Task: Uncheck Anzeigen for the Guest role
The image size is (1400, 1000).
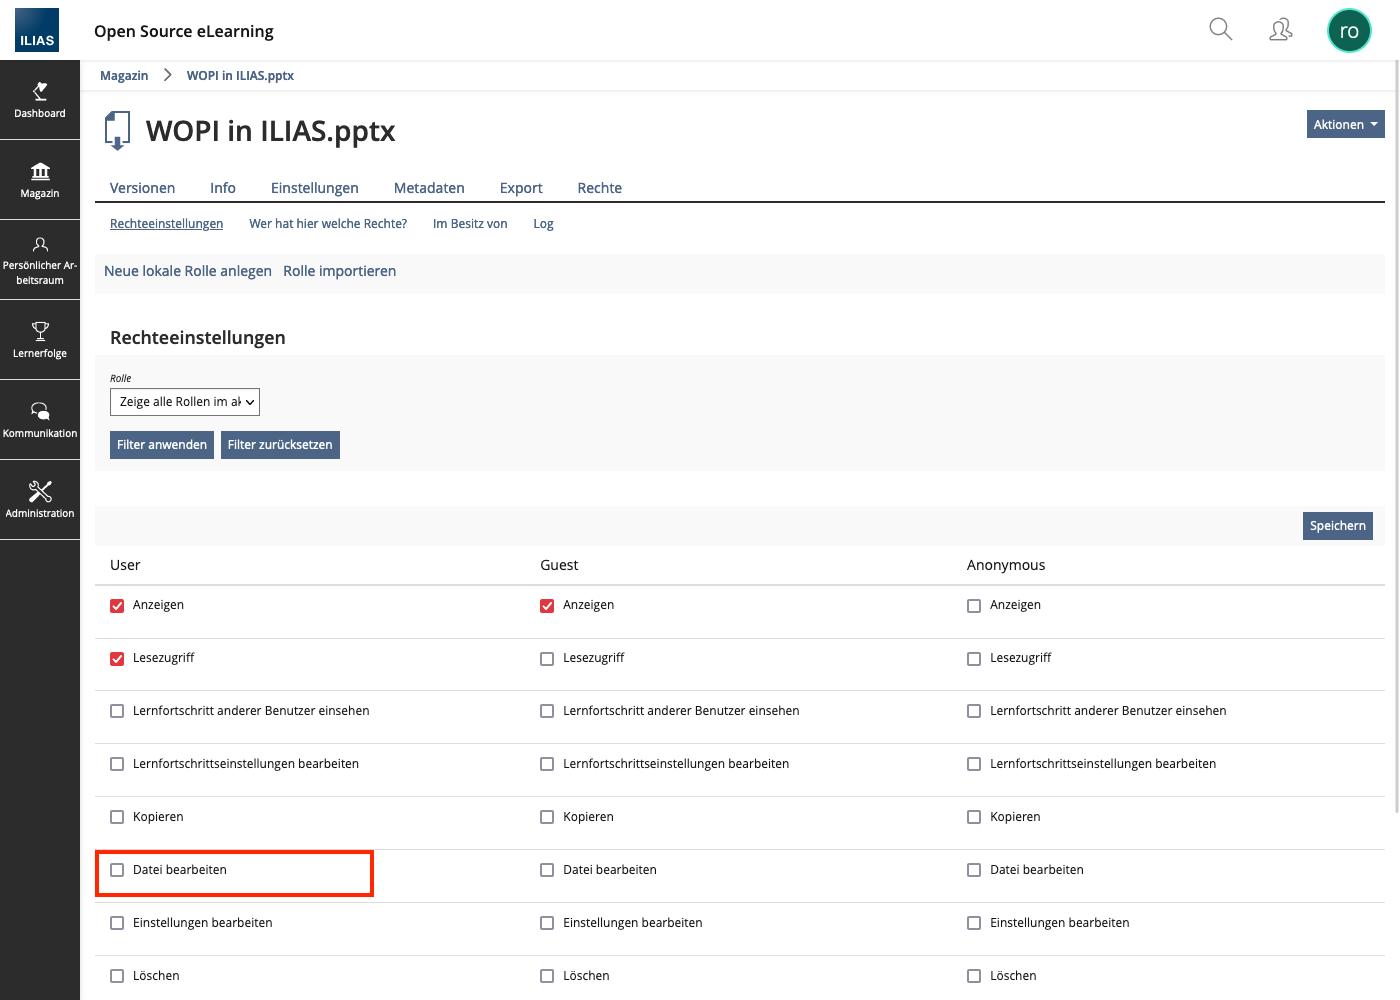Action: (x=547, y=606)
